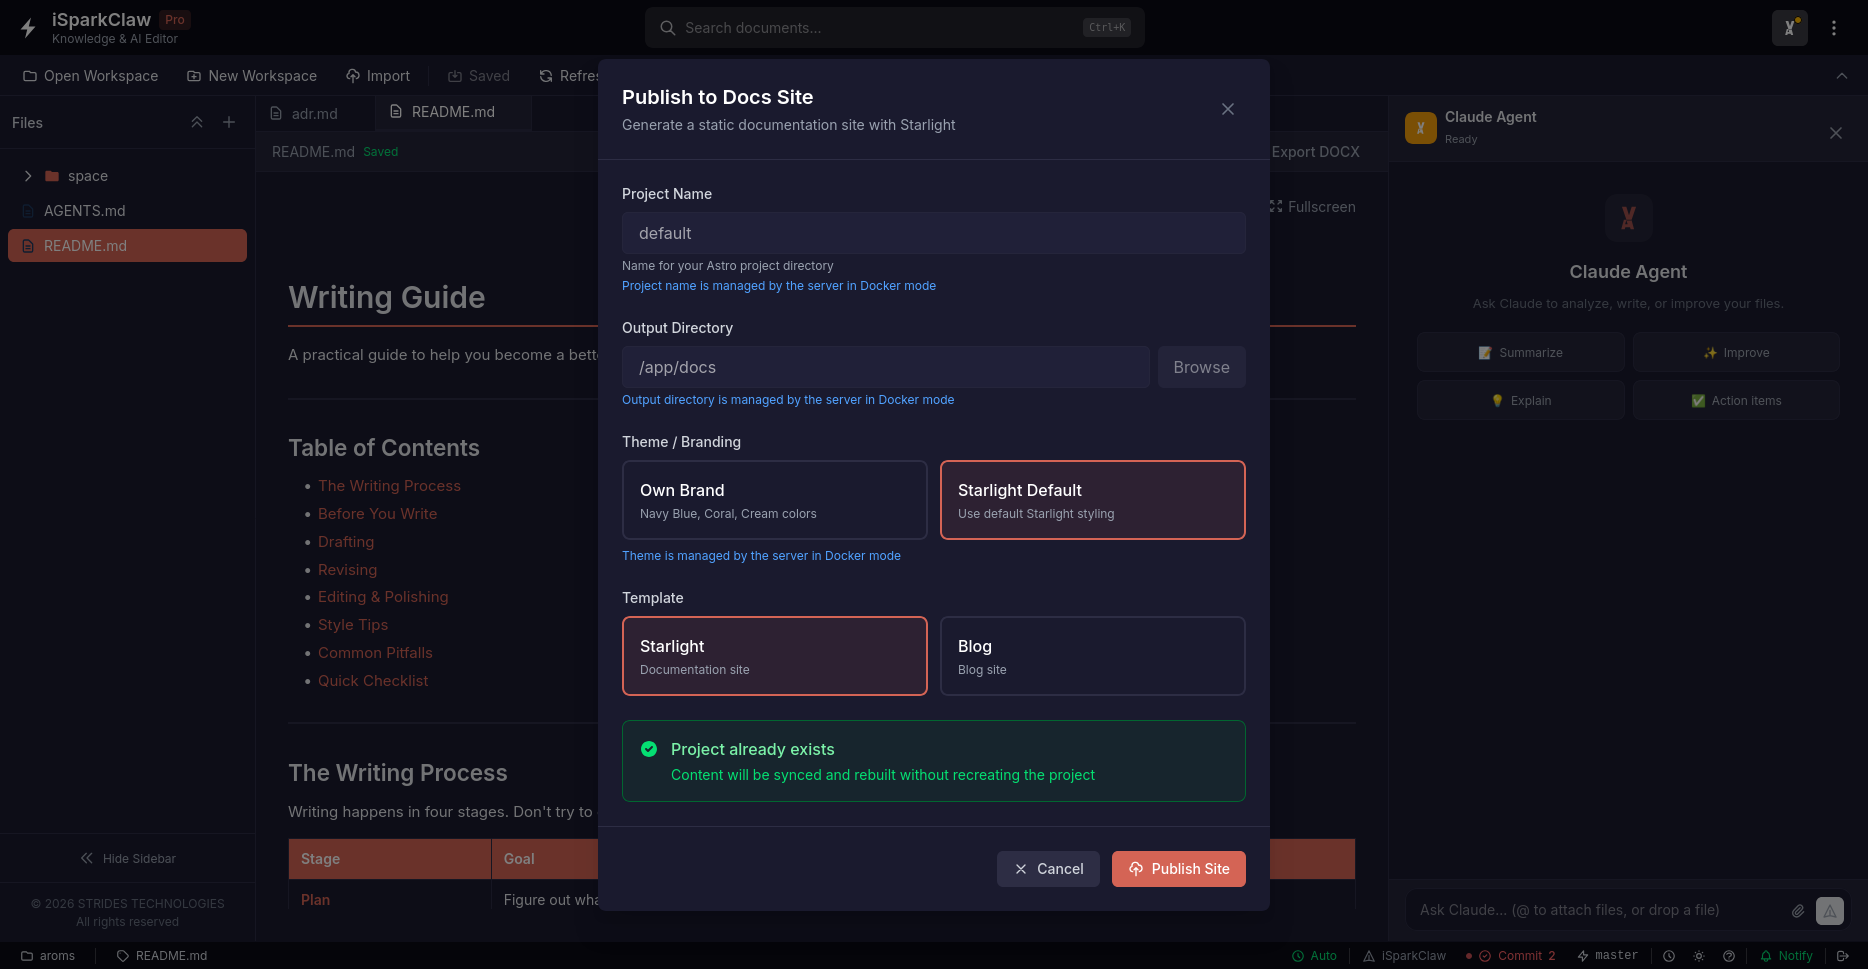Screen dimensions: 1868x969
Task: Click New Workspace in the toolbar
Action: point(252,76)
